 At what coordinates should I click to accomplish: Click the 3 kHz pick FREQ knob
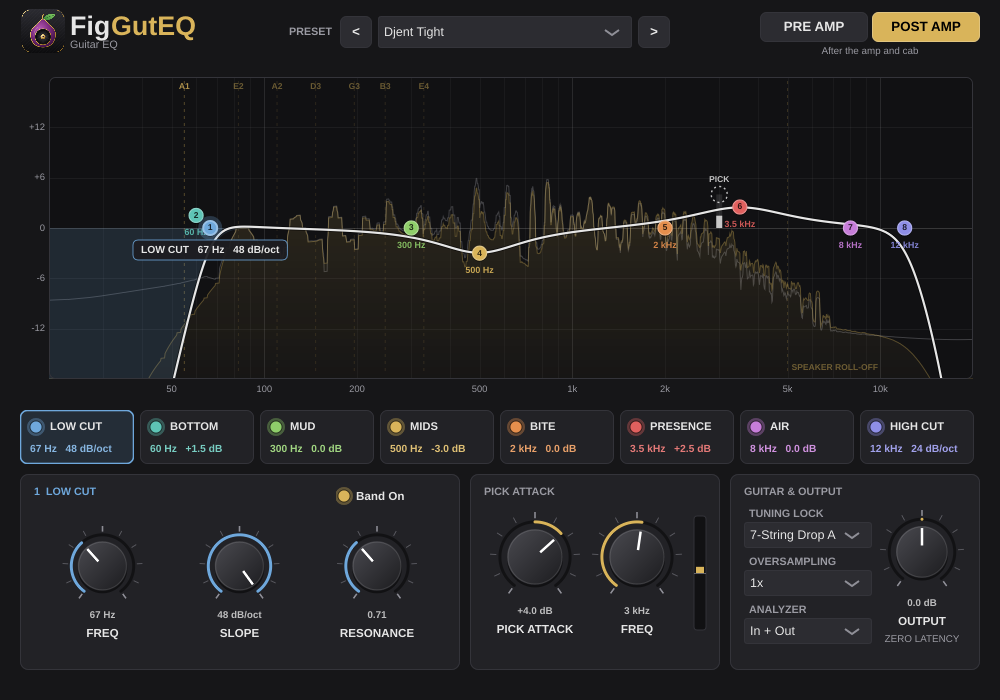(x=636, y=555)
